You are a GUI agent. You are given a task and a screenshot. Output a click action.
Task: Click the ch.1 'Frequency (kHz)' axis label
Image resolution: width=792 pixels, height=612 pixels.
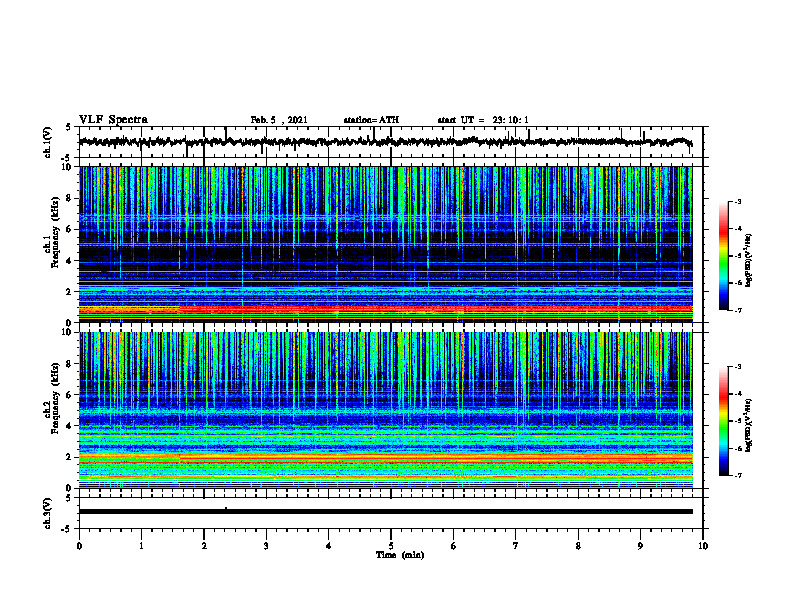pyautogui.click(x=55, y=232)
